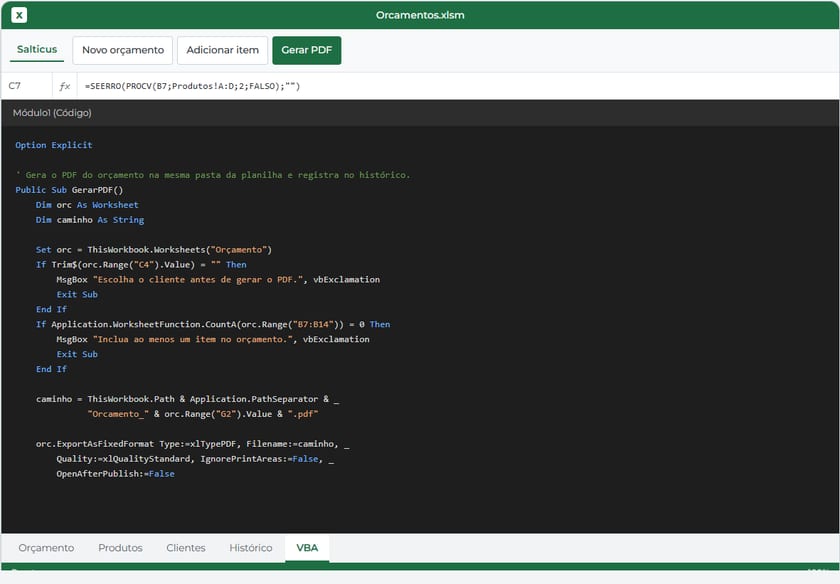Click the Set orc = ThisWorkbook.Worksheets line
The height and width of the screenshot is (584, 840).
click(154, 250)
